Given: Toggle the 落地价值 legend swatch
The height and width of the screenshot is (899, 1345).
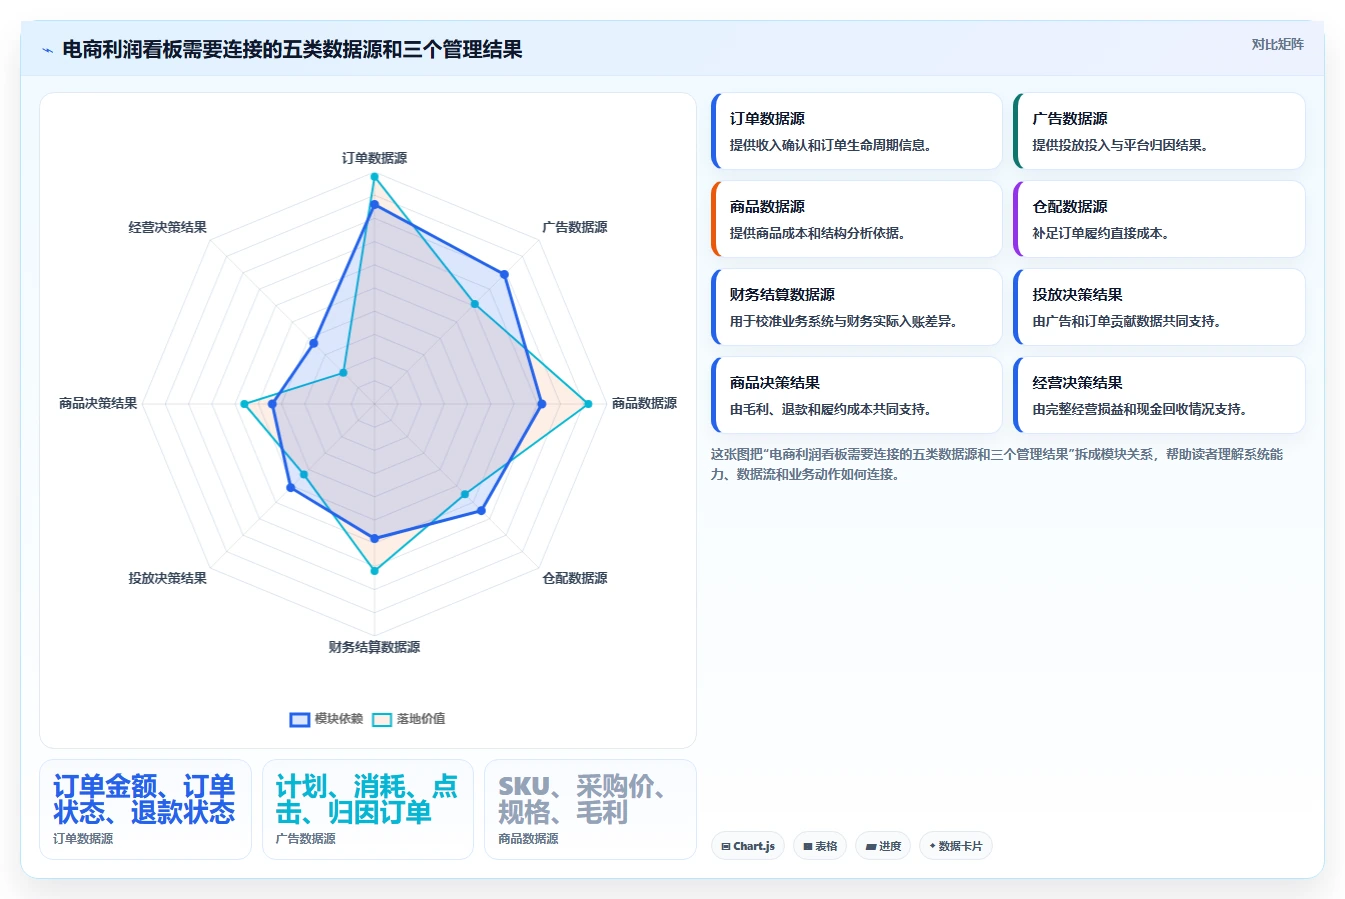Looking at the screenshot, I should pyautogui.click(x=382, y=719).
